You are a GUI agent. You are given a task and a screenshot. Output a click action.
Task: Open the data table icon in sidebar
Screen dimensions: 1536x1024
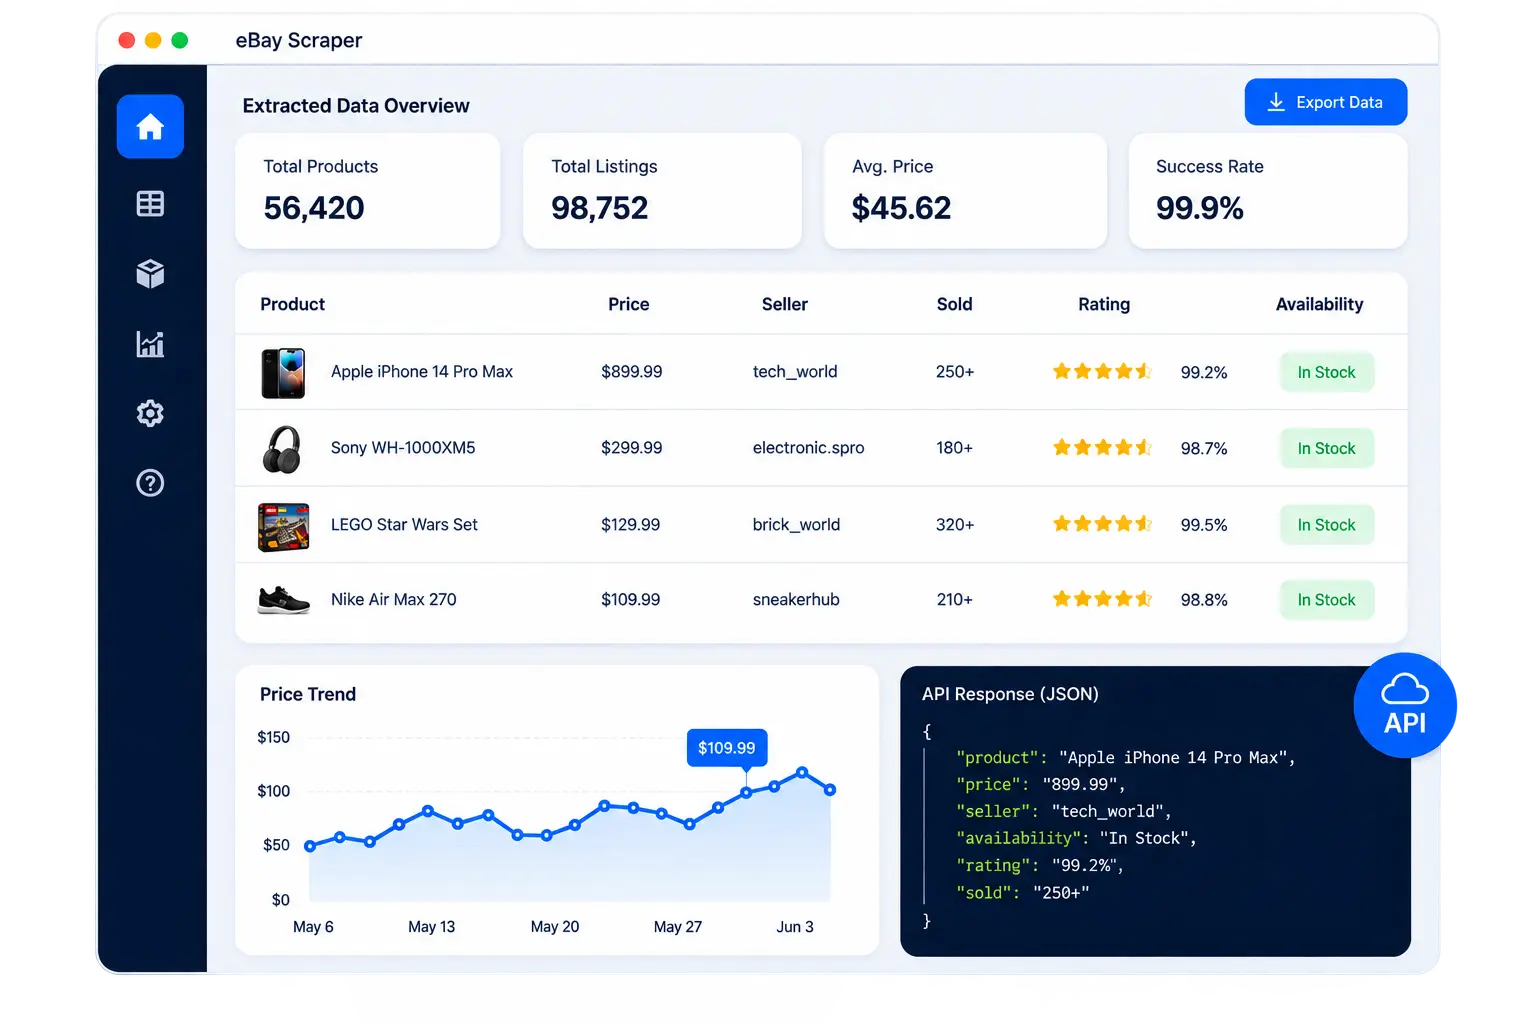(x=150, y=204)
